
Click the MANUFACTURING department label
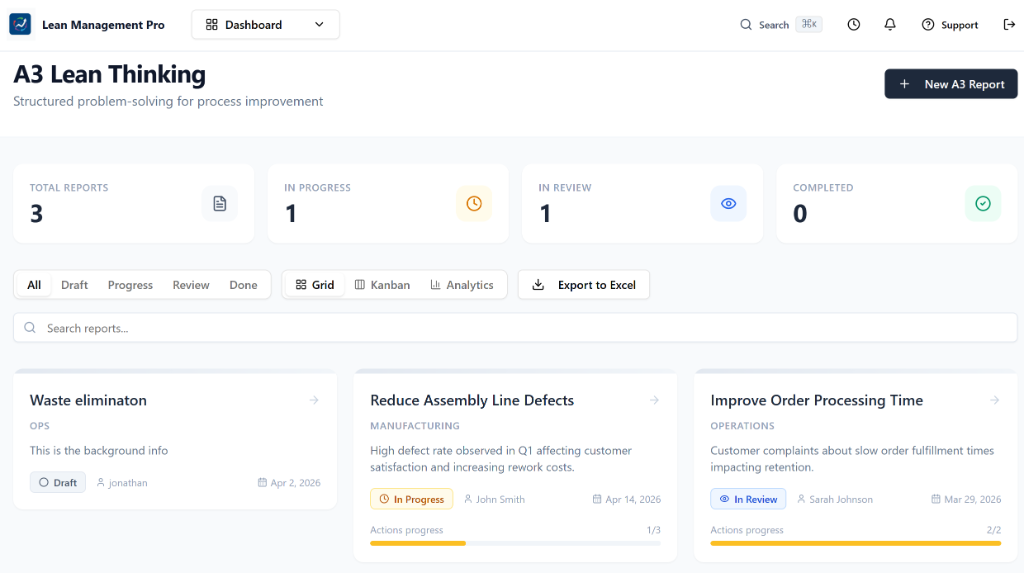tap(415, 426)
